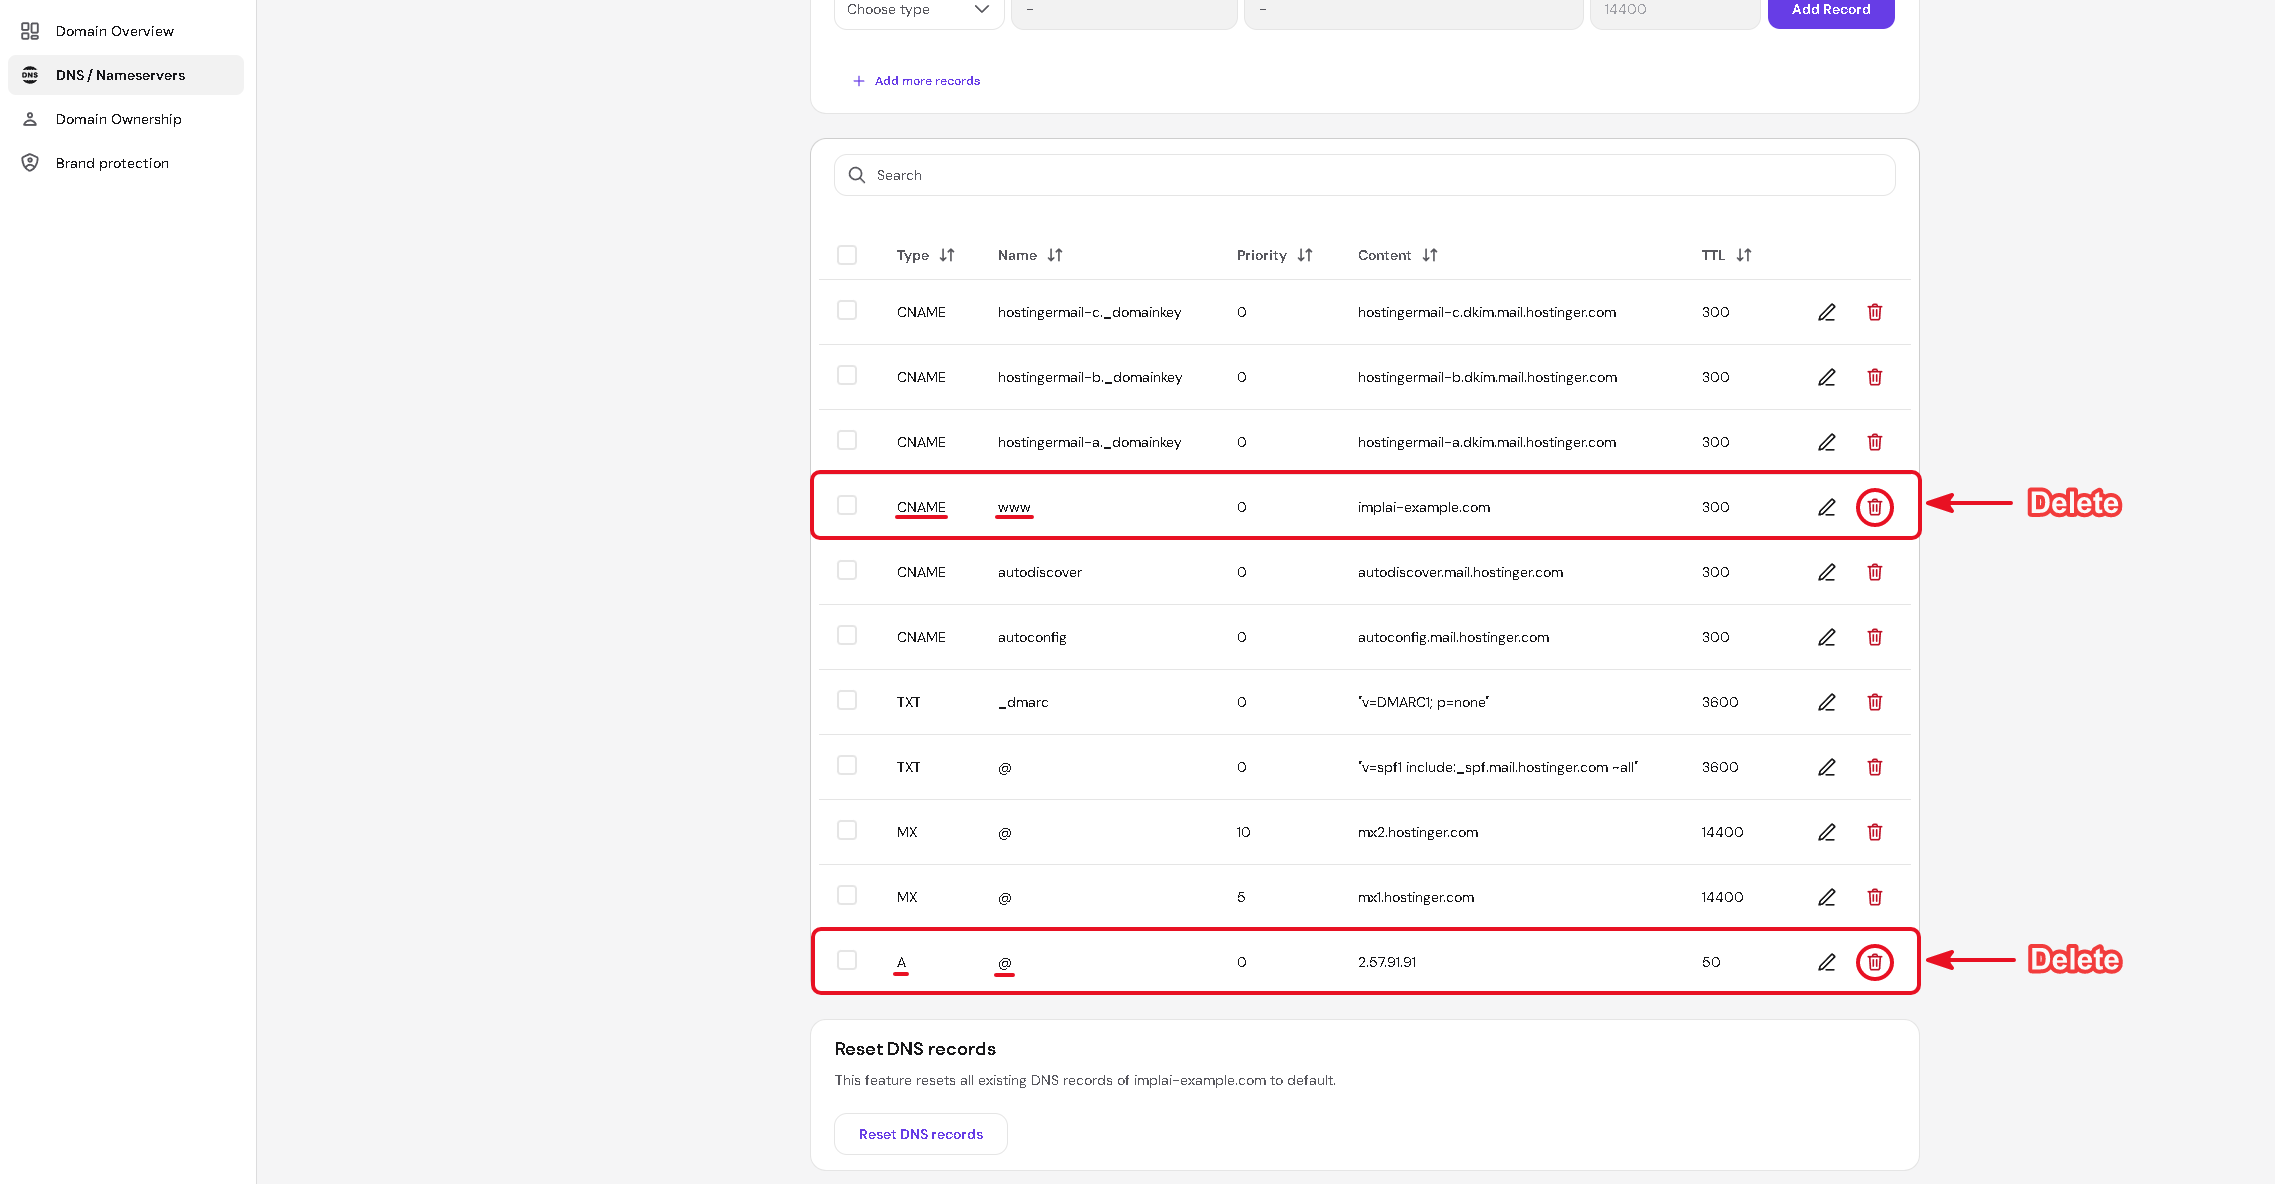Tick the A record row checkbox
The width and height of the screenshot is (2275, 1184).
click(847, 960)
